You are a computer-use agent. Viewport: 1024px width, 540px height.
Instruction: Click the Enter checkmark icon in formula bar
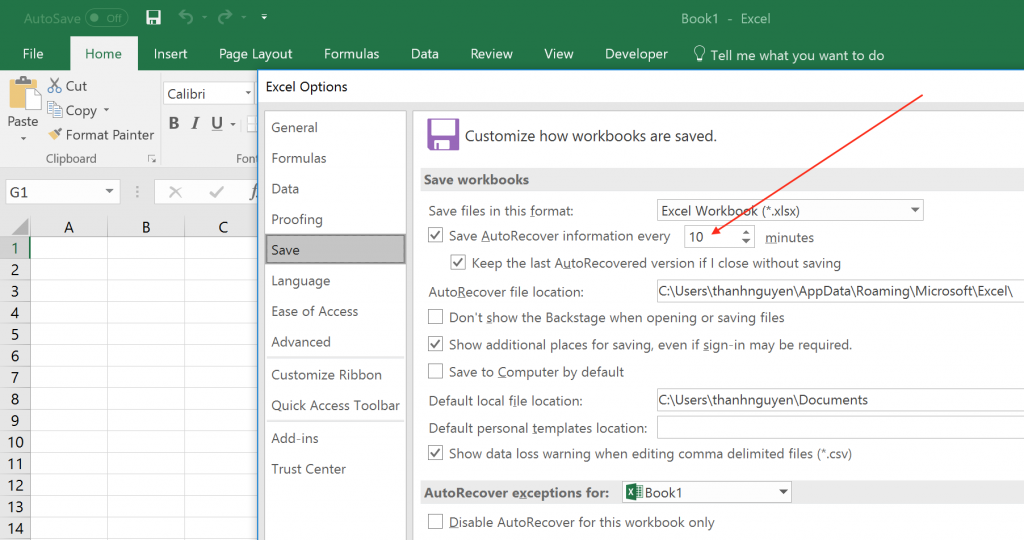click(x=216, y=192)
